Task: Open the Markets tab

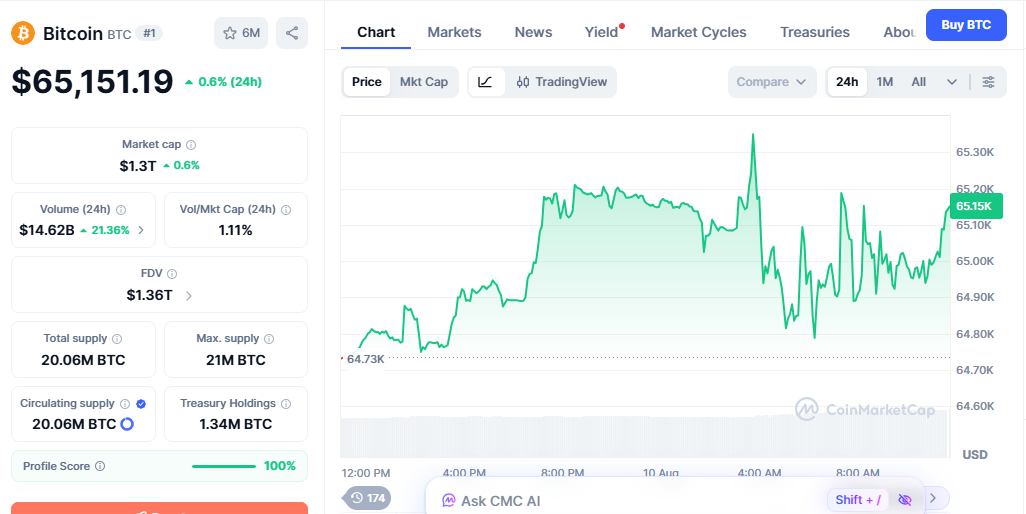Action: 454,32
